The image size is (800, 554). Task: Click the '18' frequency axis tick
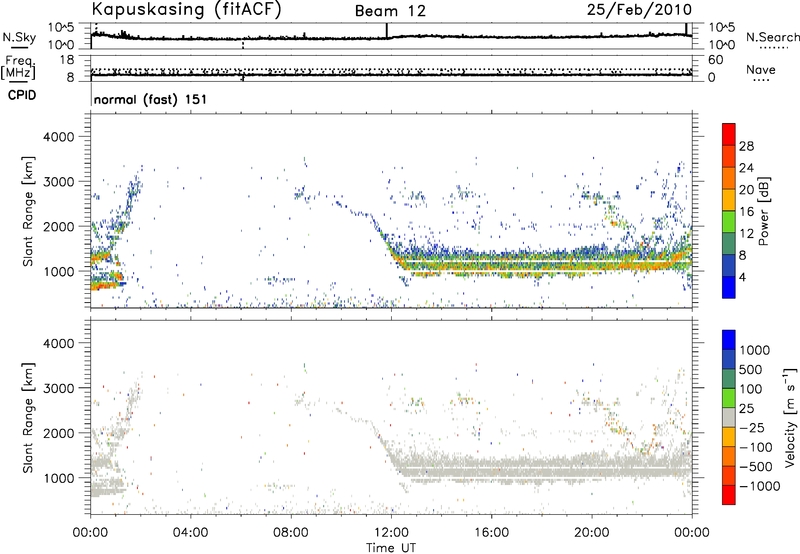66,60
